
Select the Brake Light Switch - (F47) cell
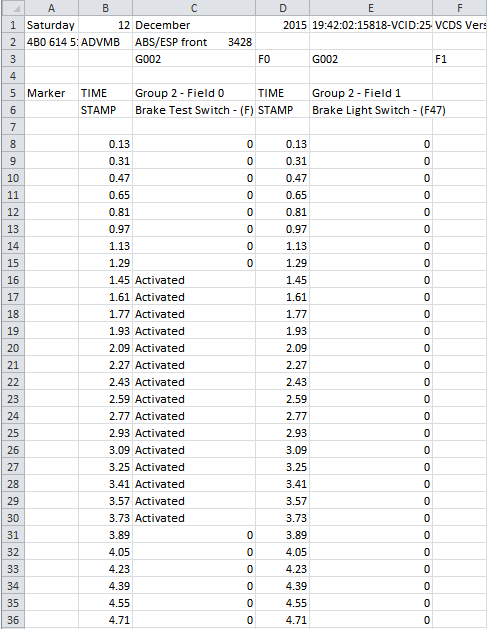[x=371, y=110]
